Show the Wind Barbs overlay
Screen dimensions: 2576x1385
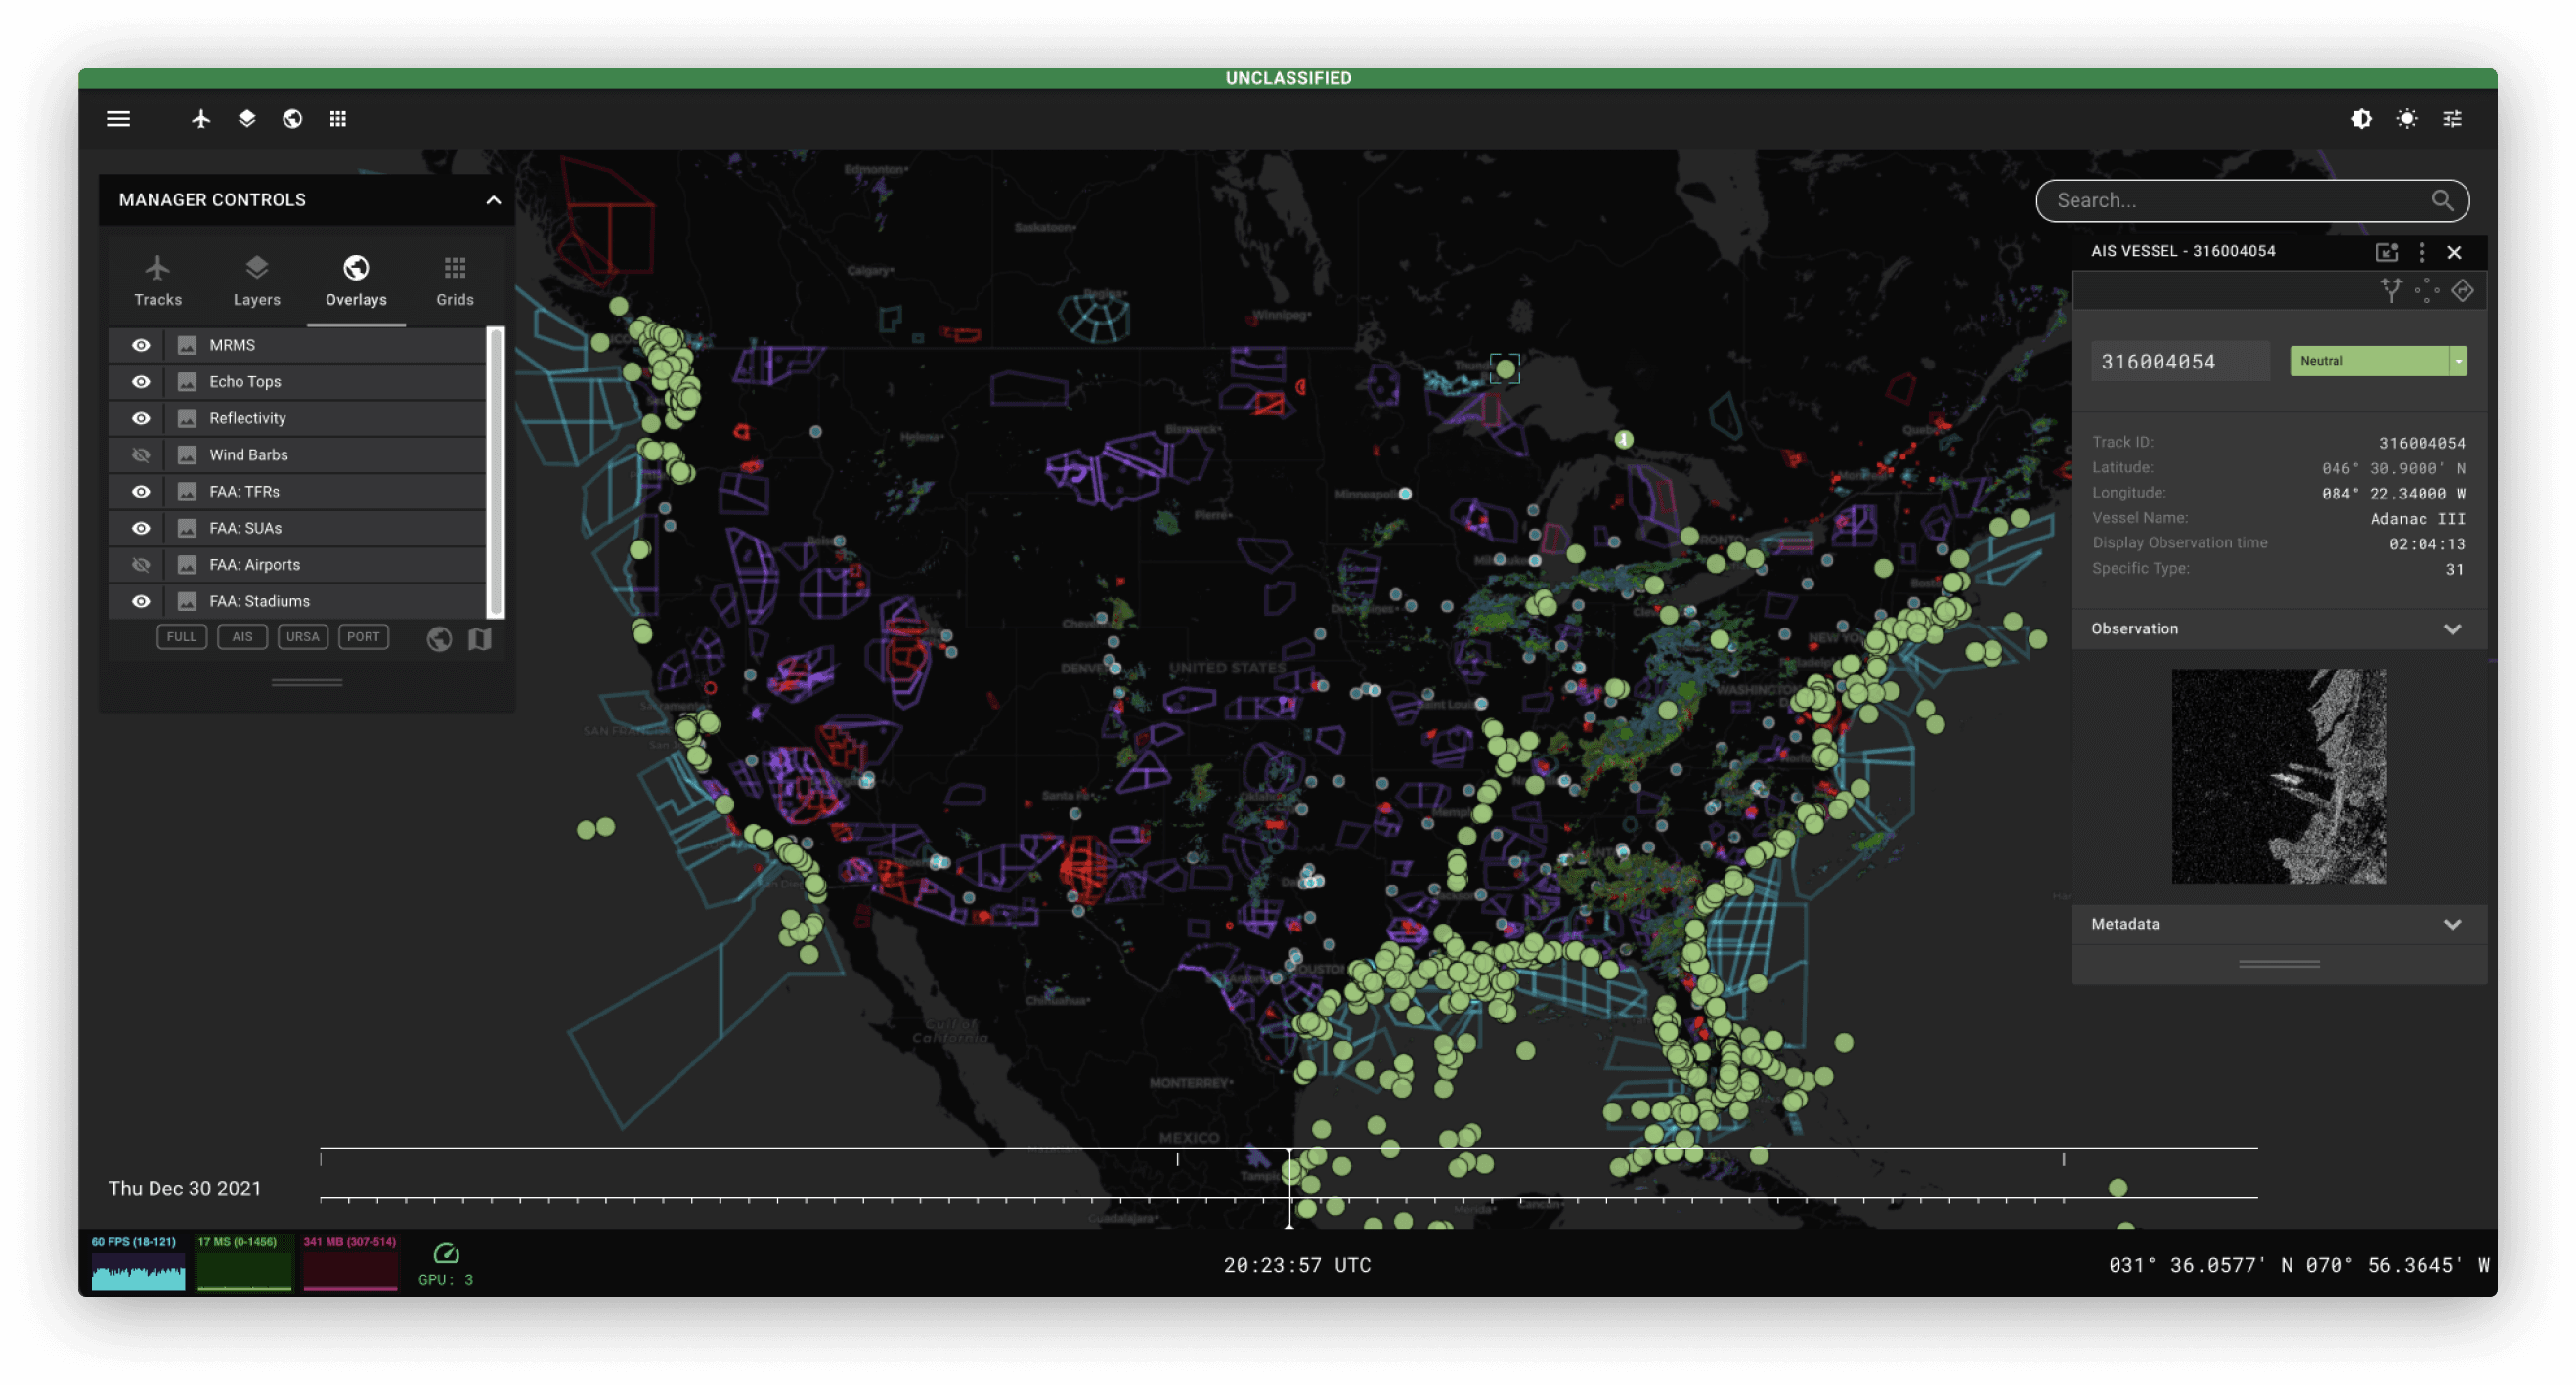[x=141, y=455]
